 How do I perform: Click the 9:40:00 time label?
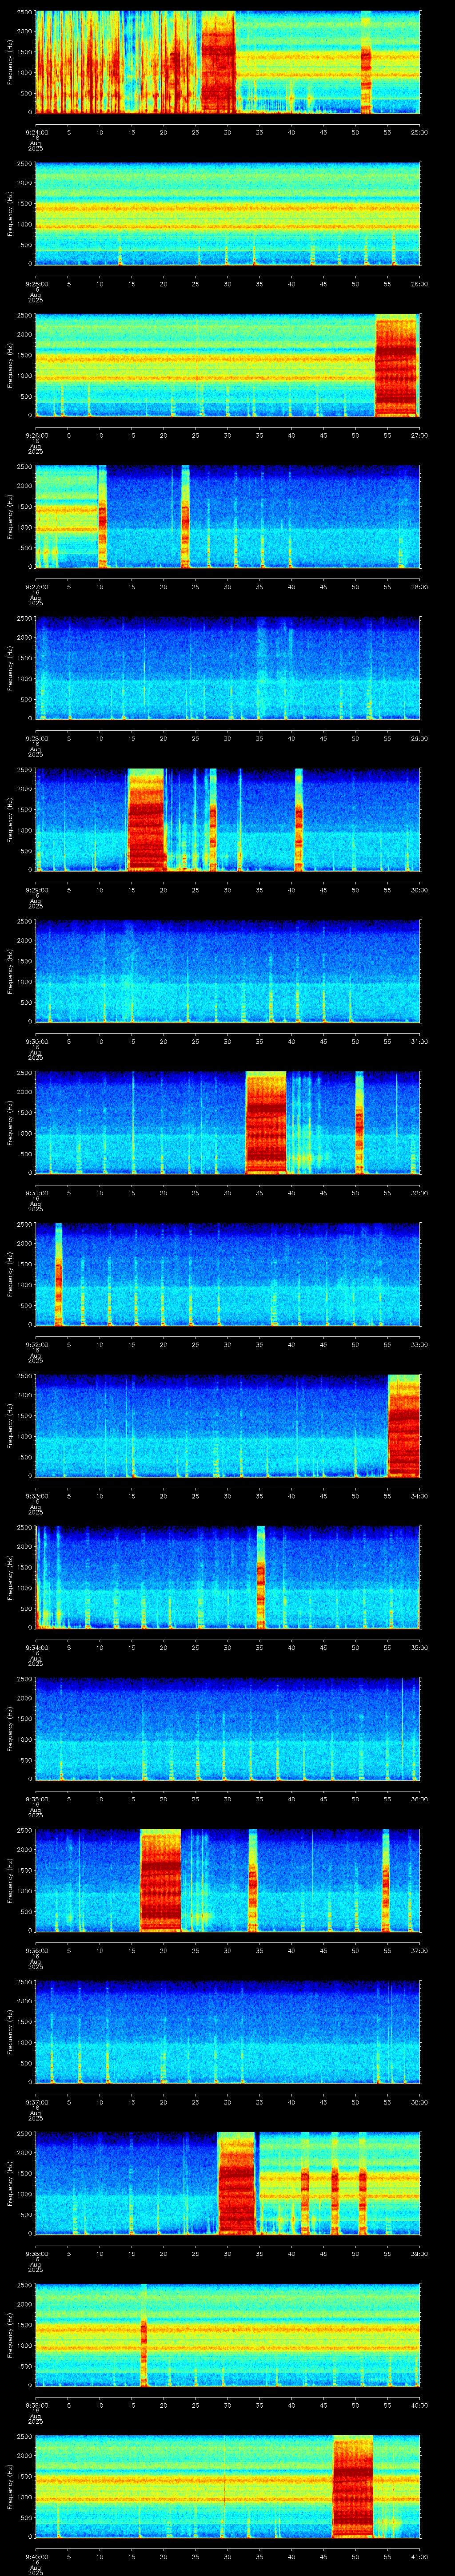click(36, 2556)
